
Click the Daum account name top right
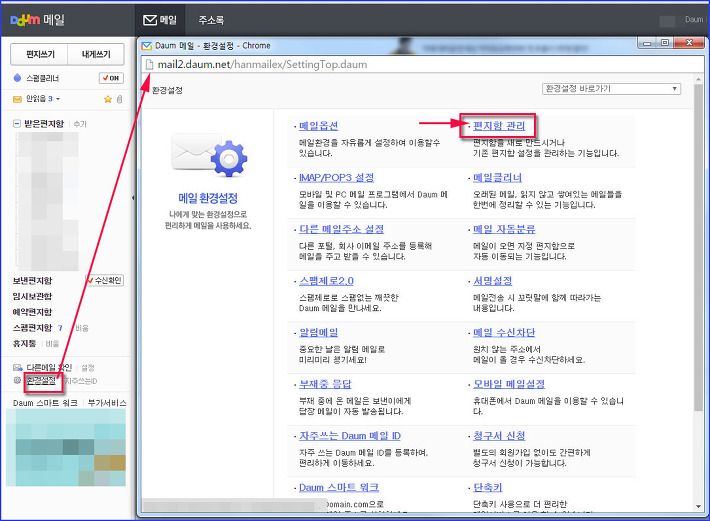(694, 19)
